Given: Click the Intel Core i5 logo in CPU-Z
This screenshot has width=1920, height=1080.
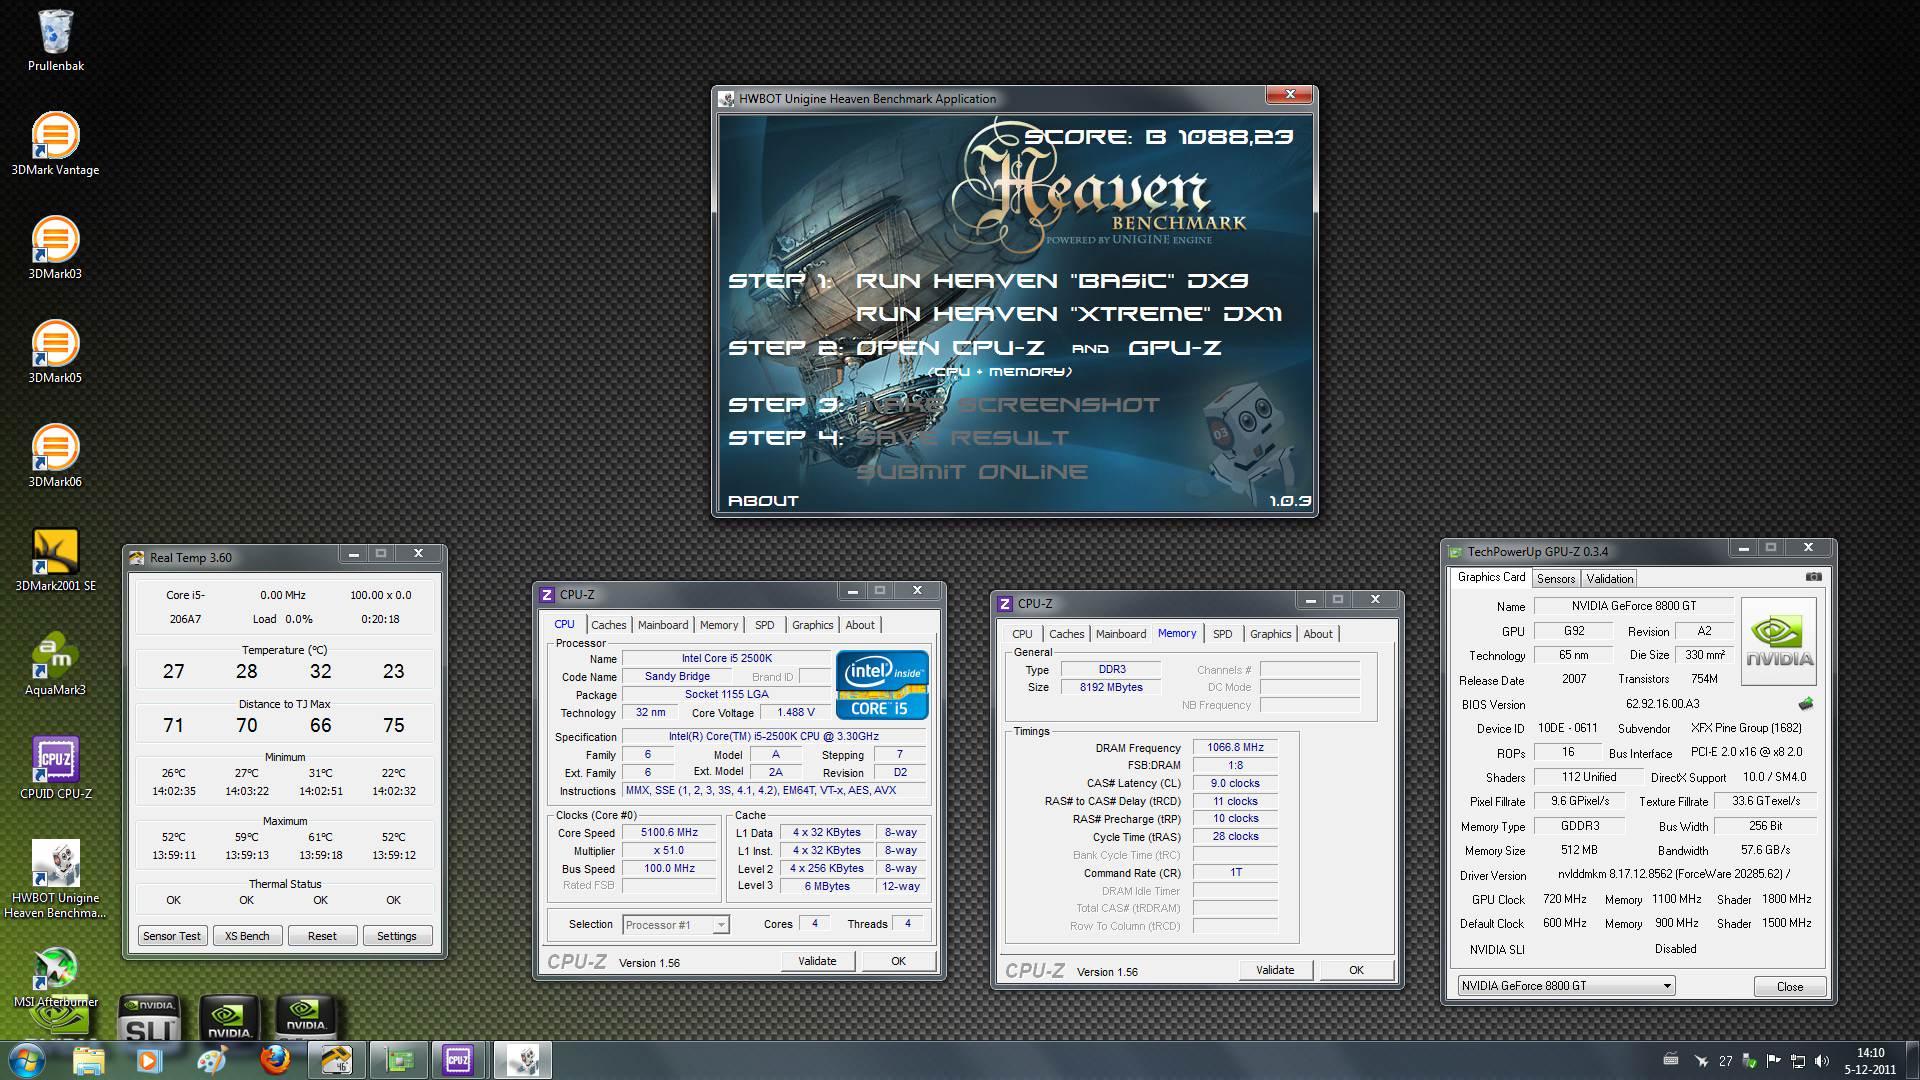Looking at the screenshot, I should click(882, 685).
